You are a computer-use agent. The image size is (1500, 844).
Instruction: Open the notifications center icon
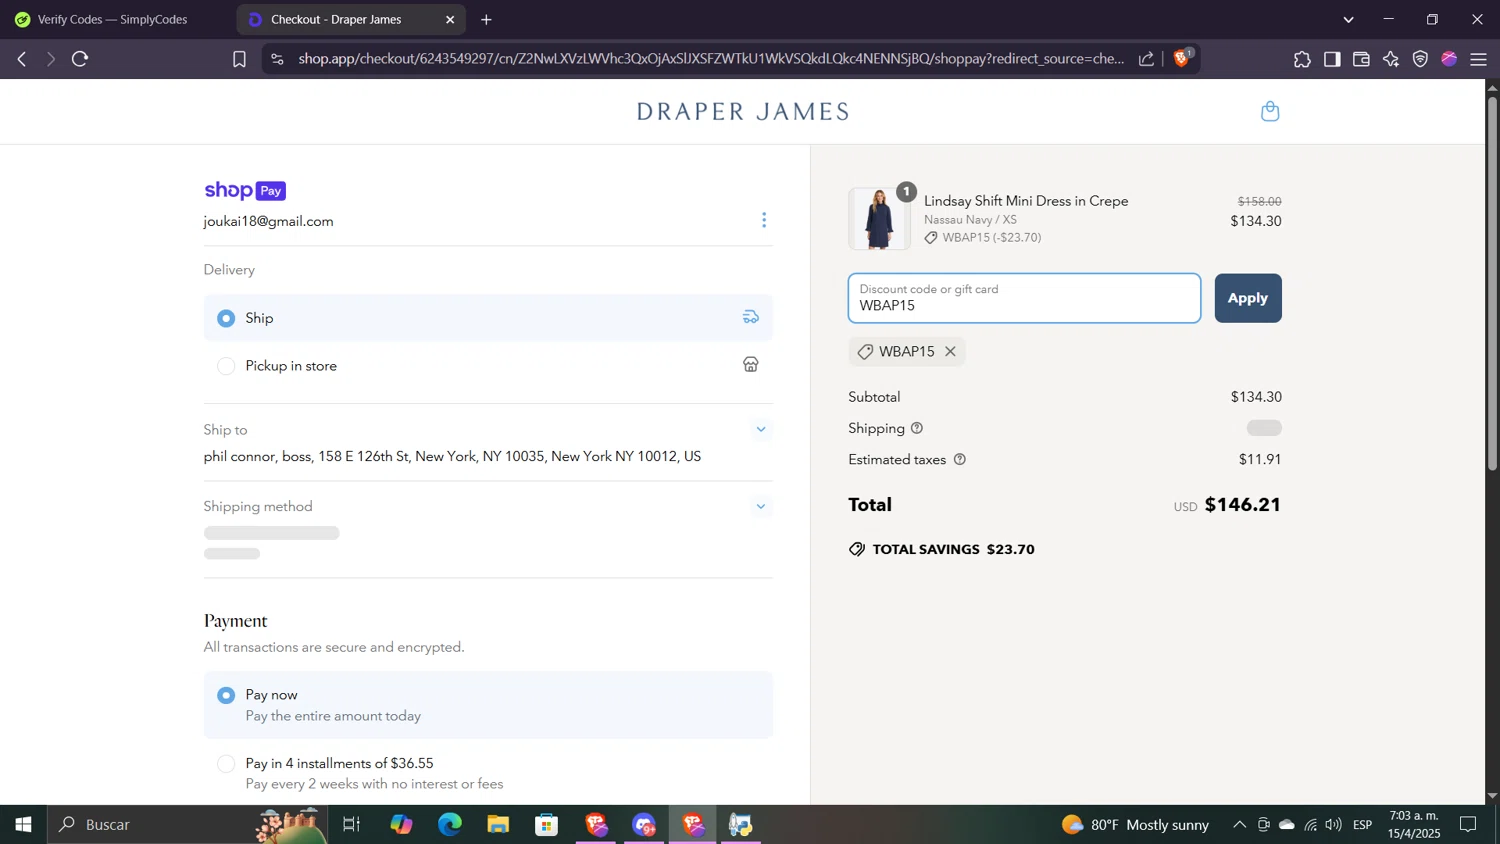1468,824
